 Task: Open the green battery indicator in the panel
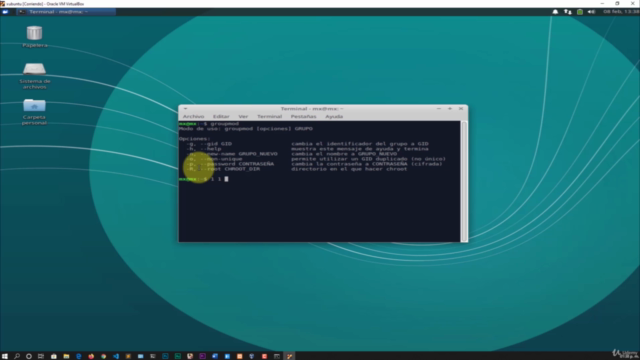click(x=580, y=12)
